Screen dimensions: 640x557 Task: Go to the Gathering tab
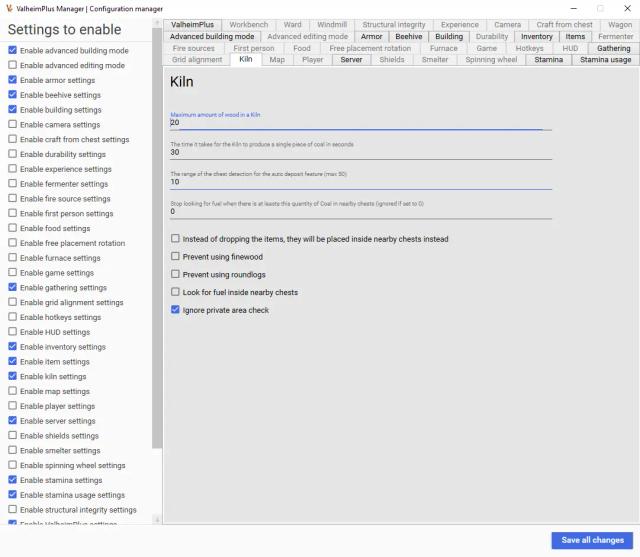[613, 48]
